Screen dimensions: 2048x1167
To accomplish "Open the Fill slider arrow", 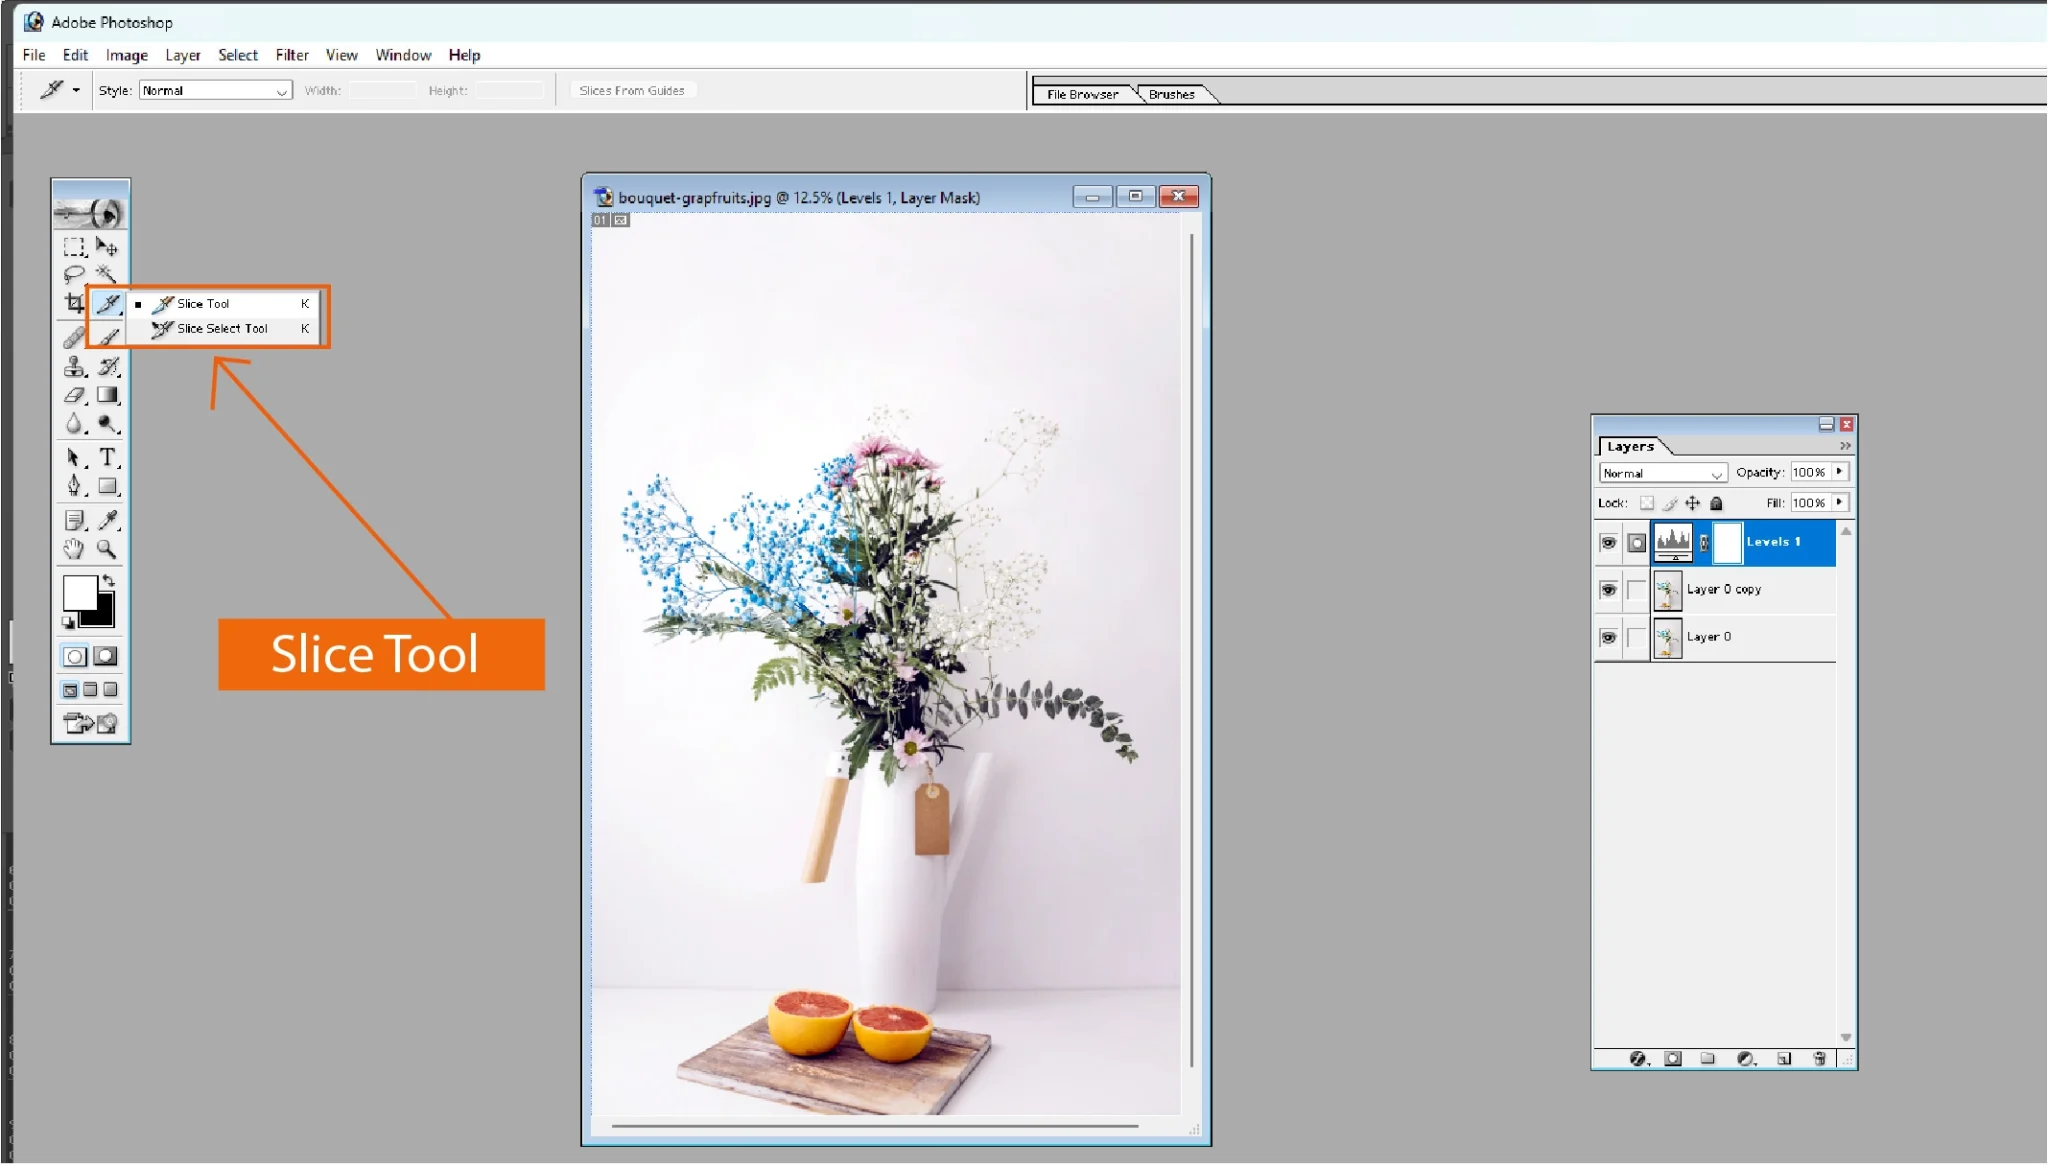I will tap(1839, 503).
